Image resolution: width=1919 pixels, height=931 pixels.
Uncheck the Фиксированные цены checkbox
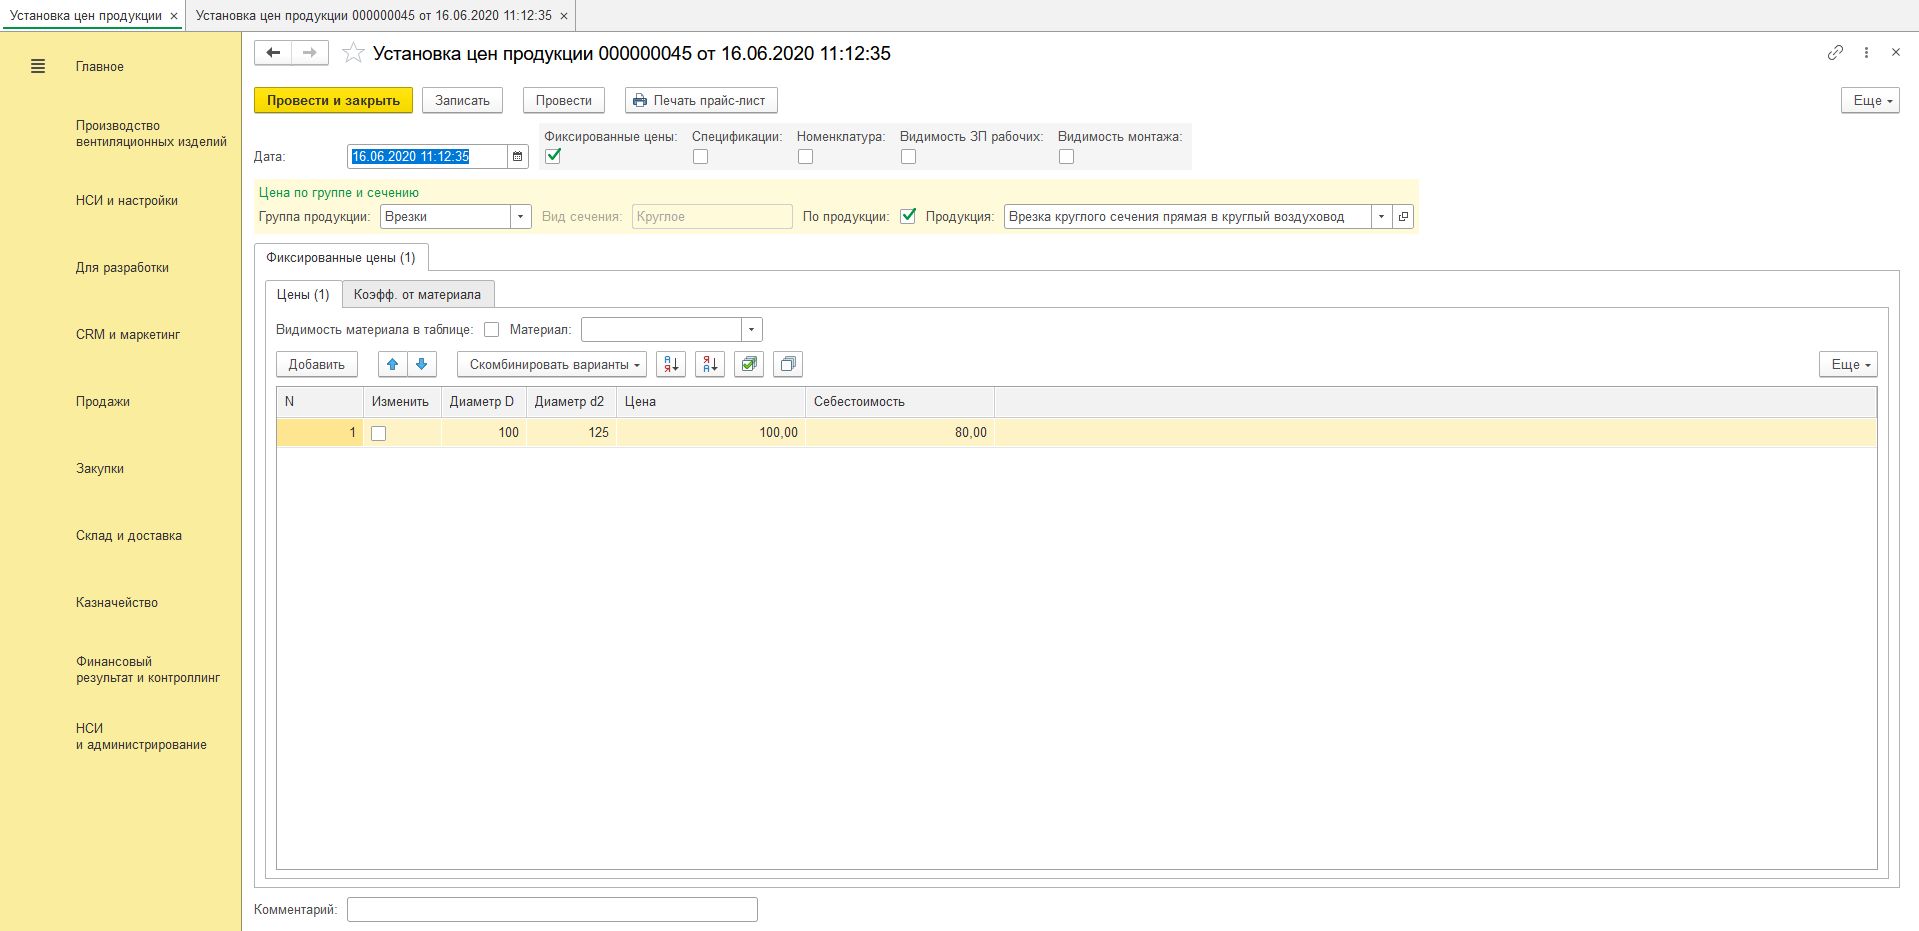click(x=553, y=156)
